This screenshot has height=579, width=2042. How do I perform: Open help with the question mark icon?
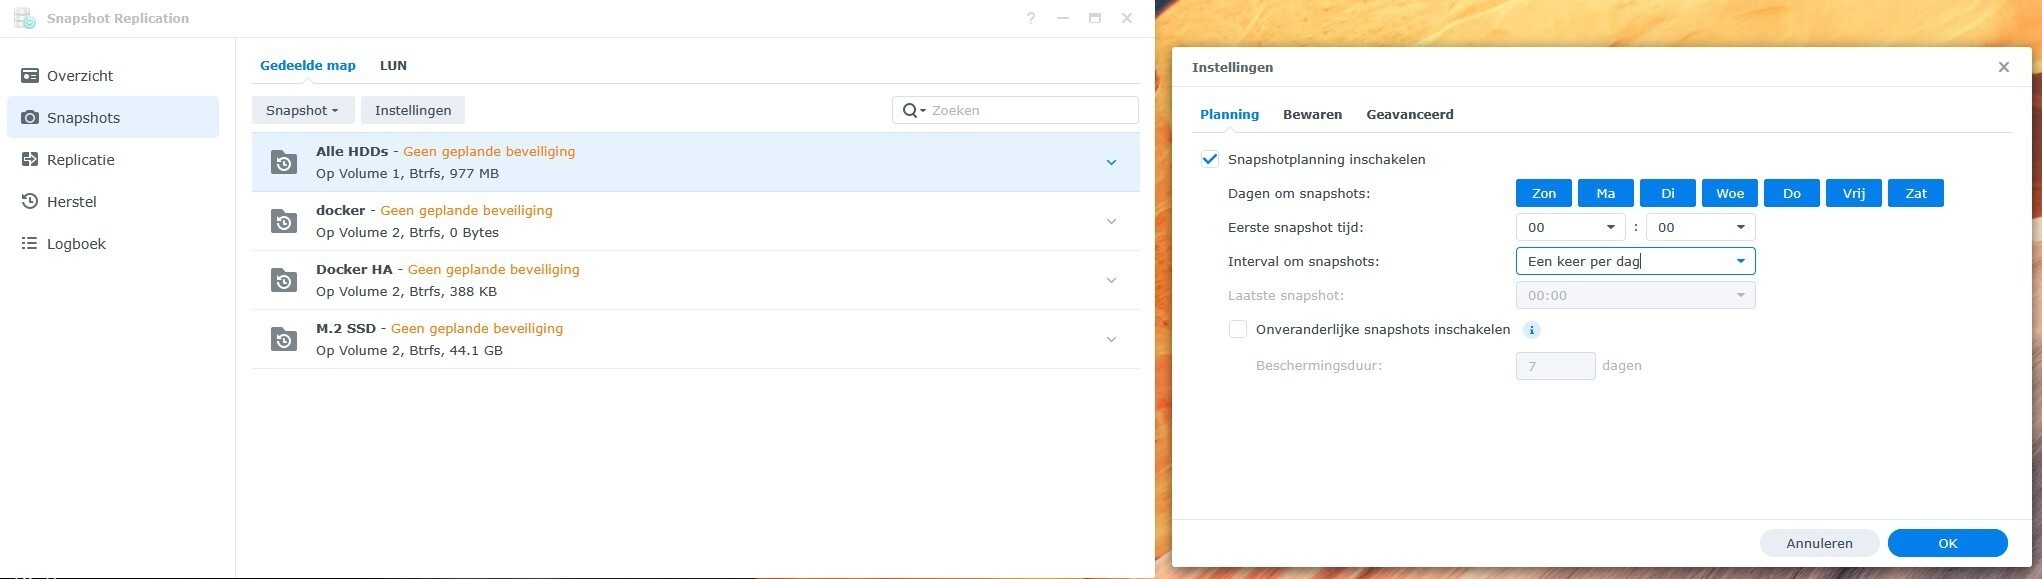click(1031, 18)
